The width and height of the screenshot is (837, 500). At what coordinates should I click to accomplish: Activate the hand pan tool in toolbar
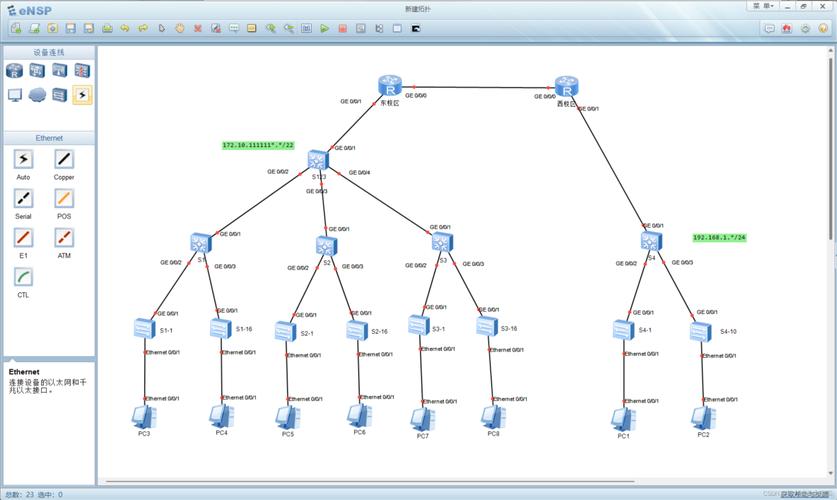180,29
